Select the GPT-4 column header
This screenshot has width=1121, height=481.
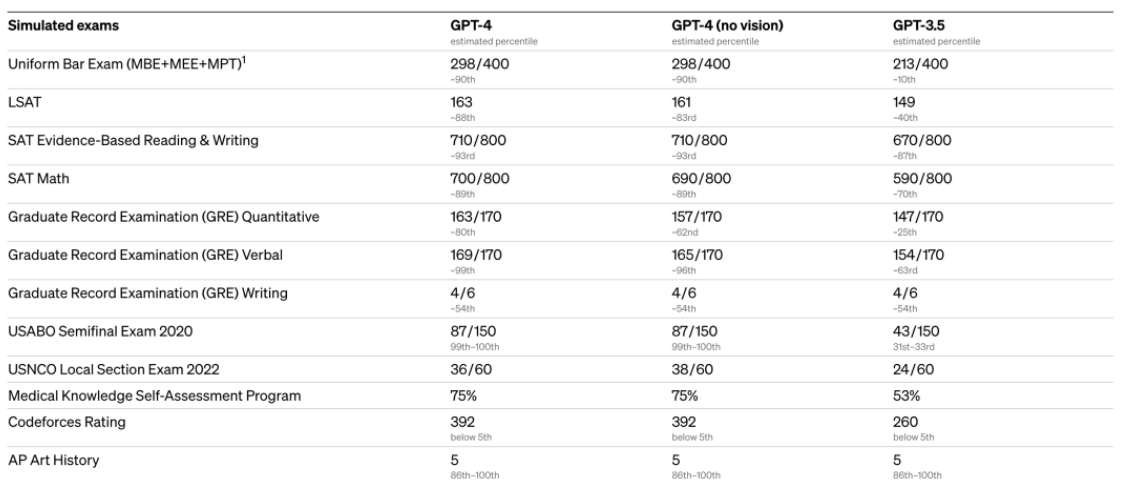[469, 24]
